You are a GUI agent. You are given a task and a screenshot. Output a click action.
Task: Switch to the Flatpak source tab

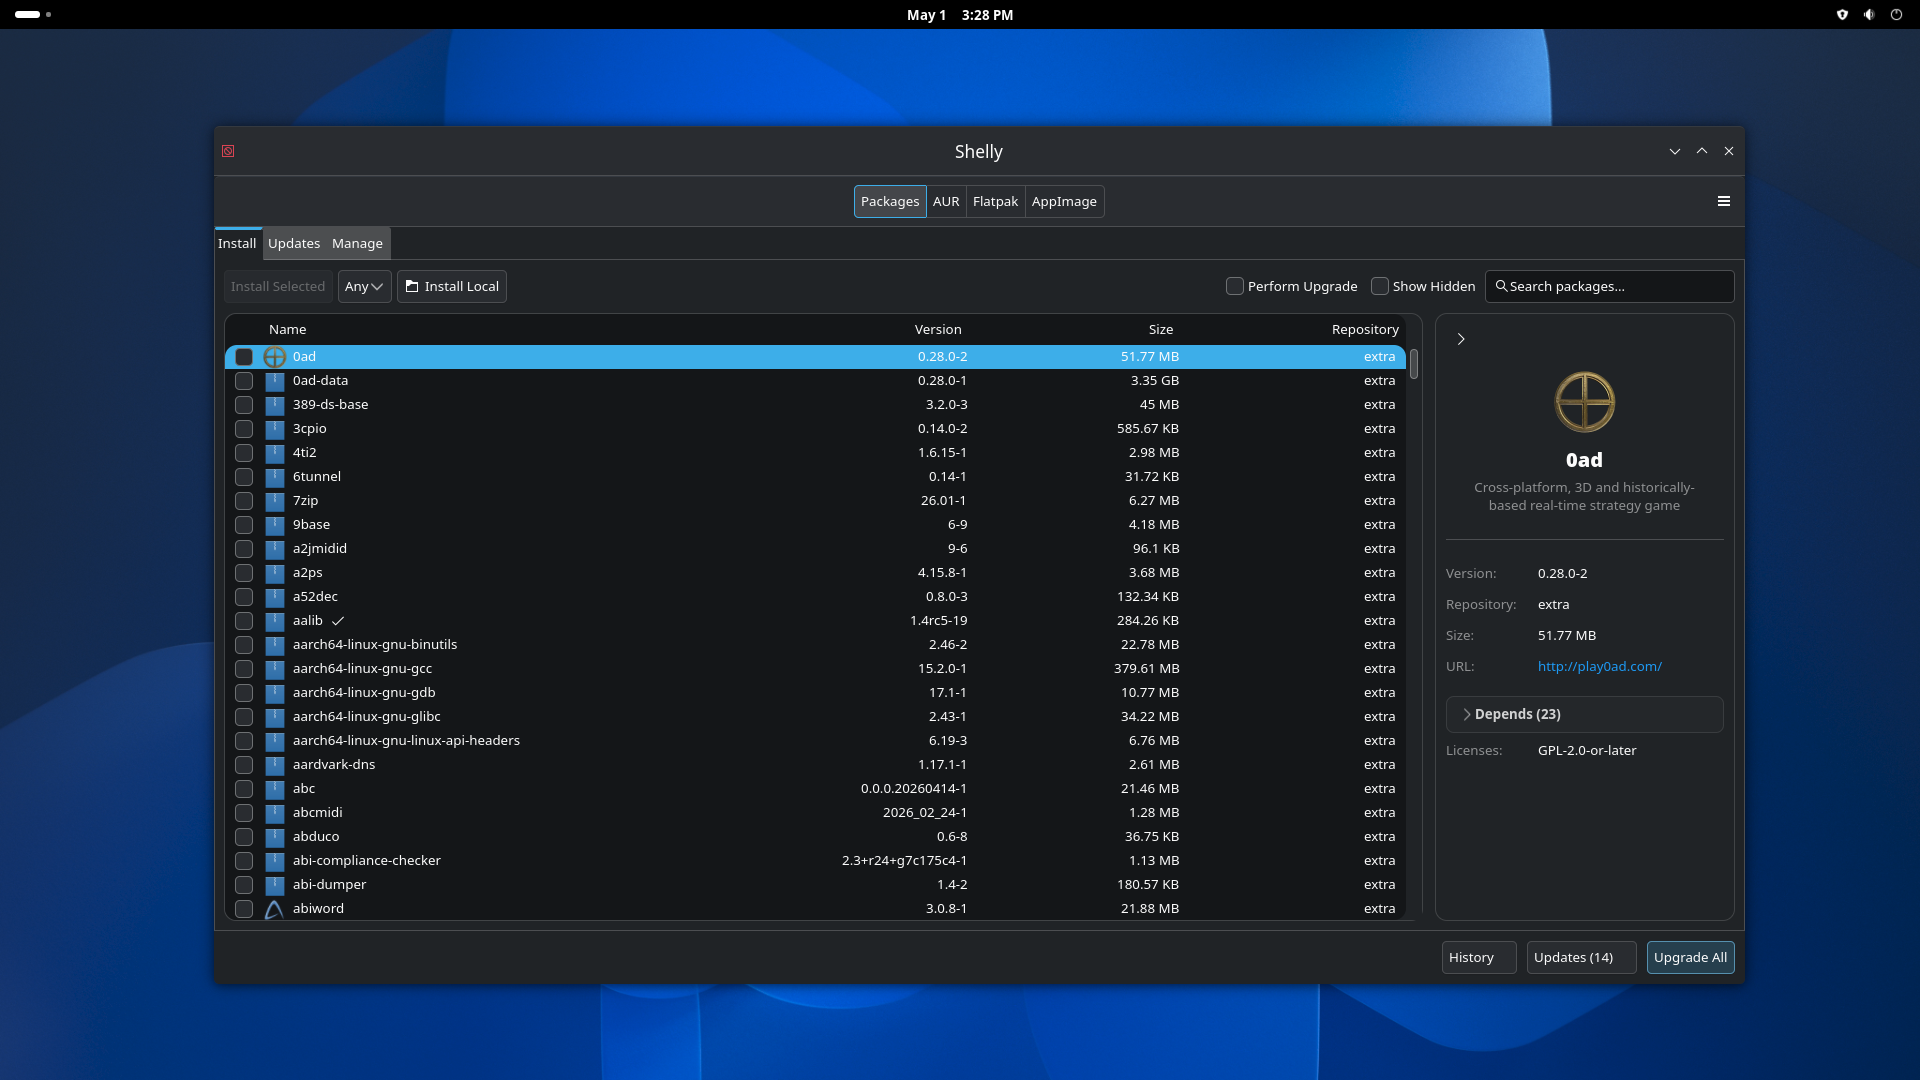tap(995, 201)
